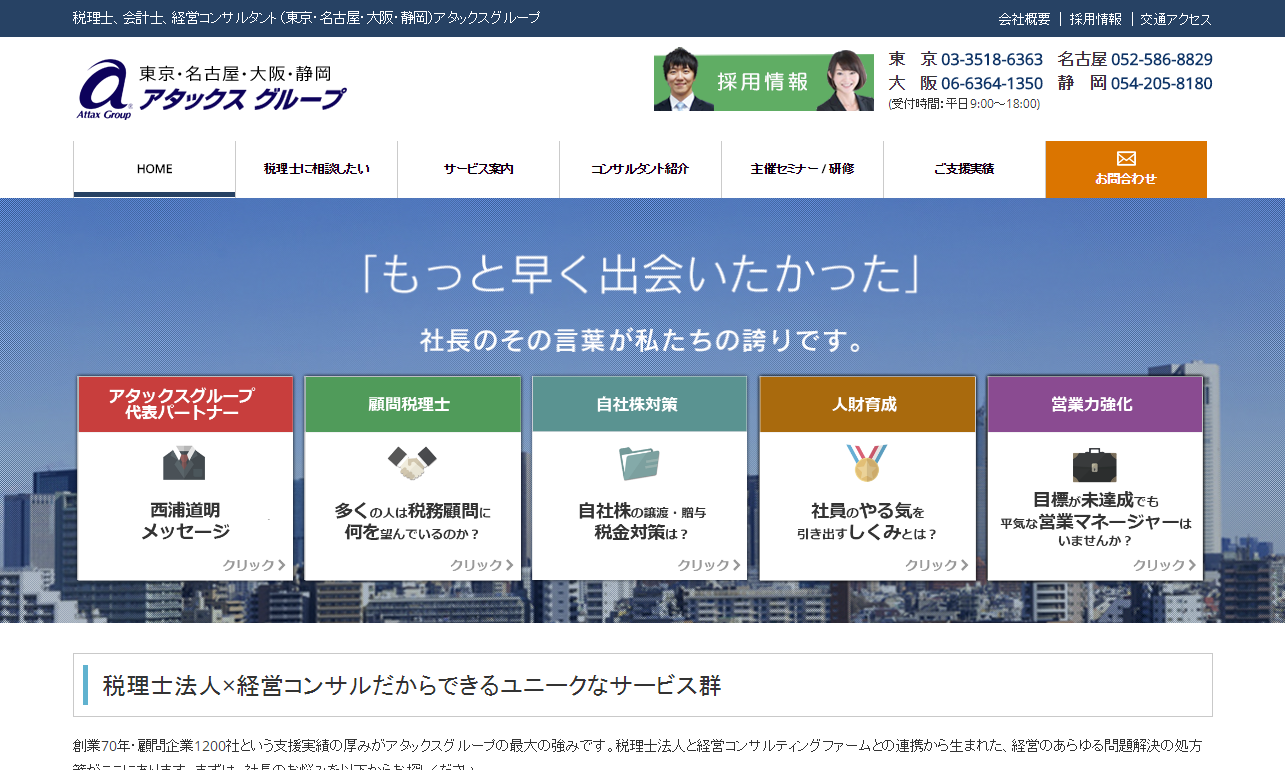
Task: Click 多くの人は税務顧問に何を望んでいるのか text
Action: (x=412, y=521)
